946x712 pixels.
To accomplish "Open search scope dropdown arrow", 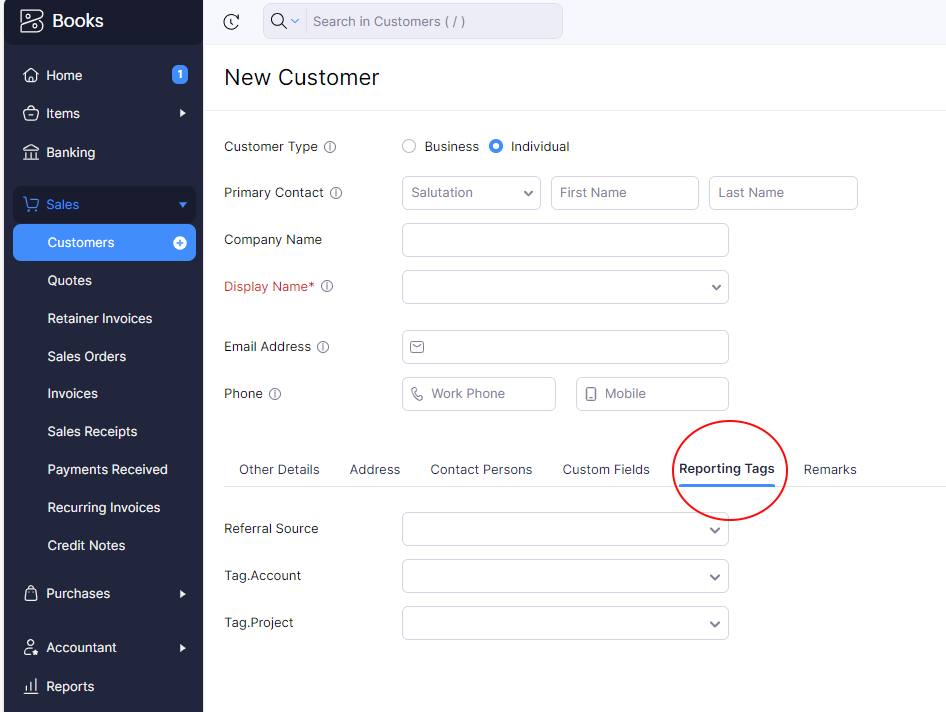I will 295,21.
